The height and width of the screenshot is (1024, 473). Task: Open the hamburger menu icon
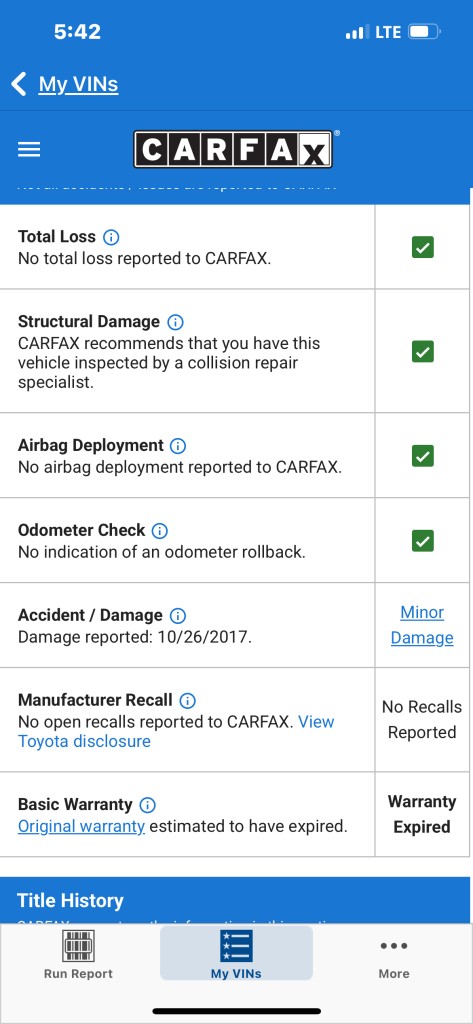coord(29,150)
